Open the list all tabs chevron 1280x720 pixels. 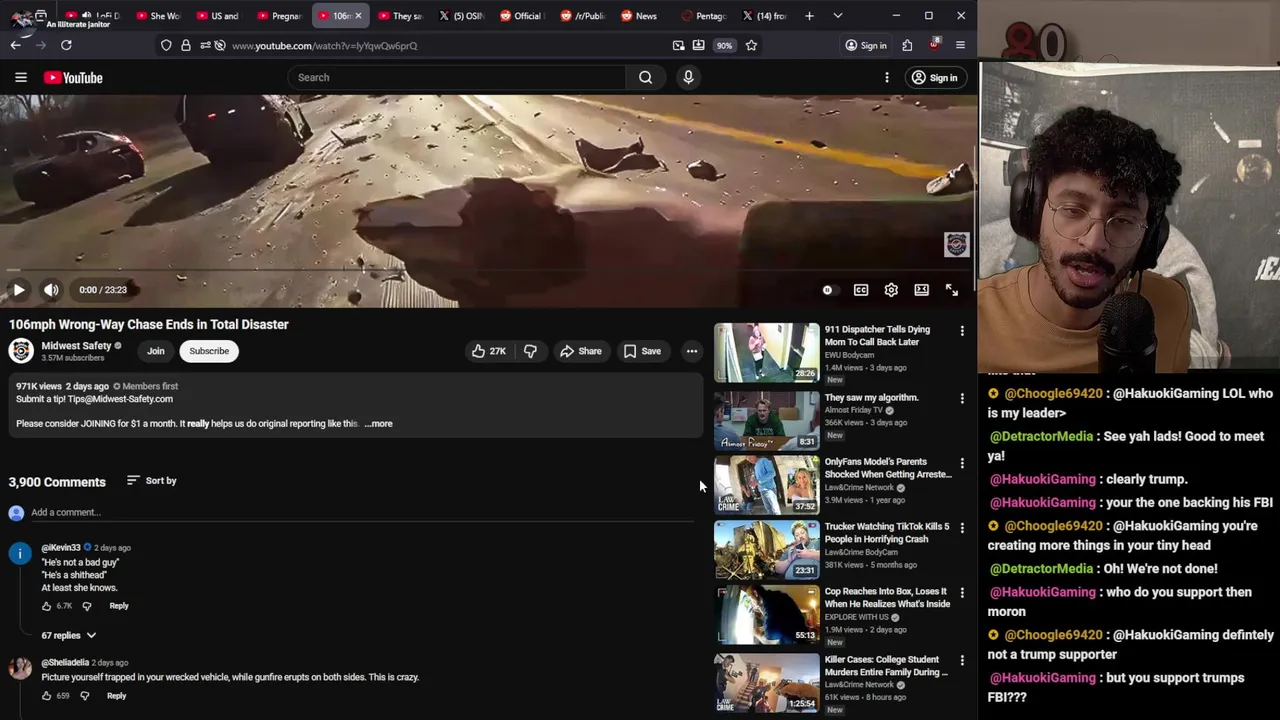click(x=838, y=16)
